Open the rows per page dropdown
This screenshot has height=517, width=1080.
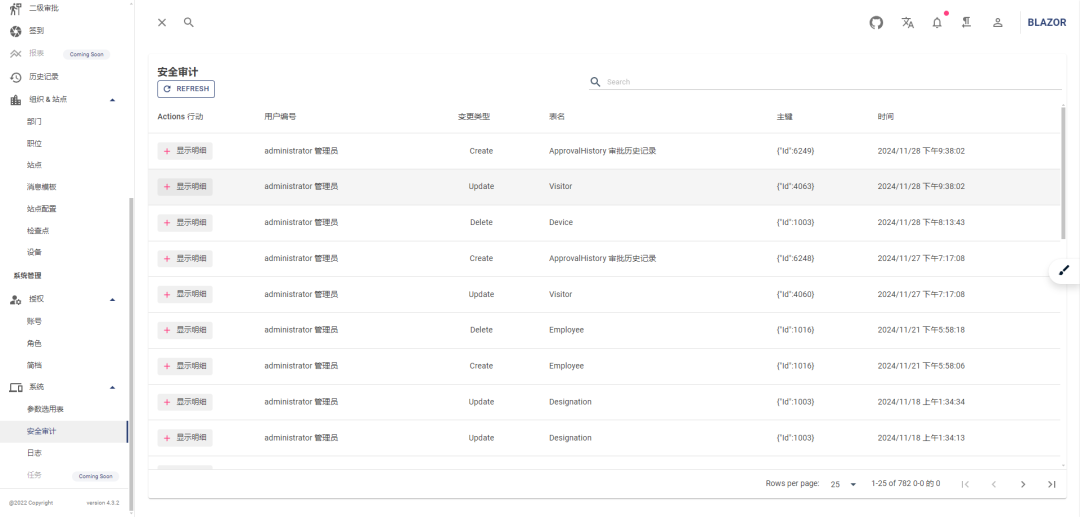(x=843, y=484)
